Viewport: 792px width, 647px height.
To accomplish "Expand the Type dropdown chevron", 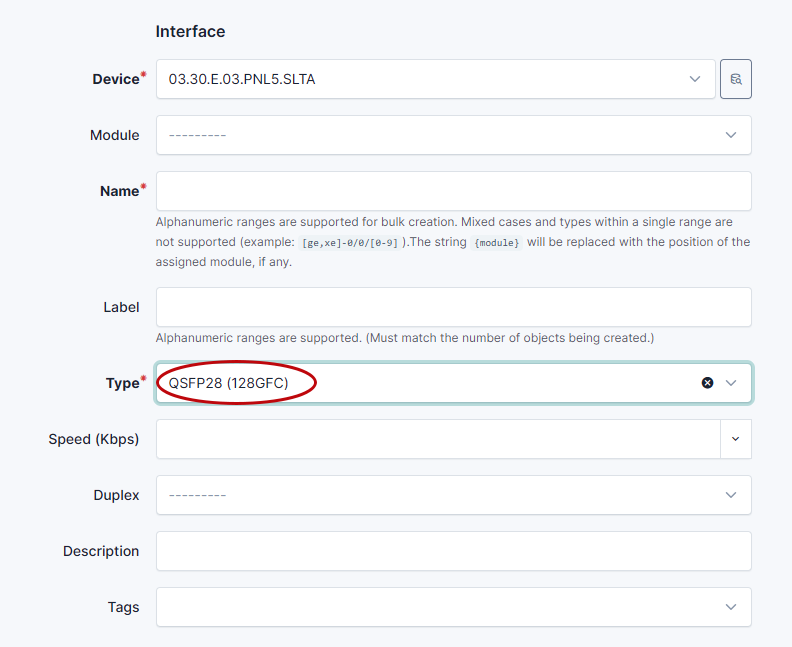I will pyautogui.click(x=730, y=383).
